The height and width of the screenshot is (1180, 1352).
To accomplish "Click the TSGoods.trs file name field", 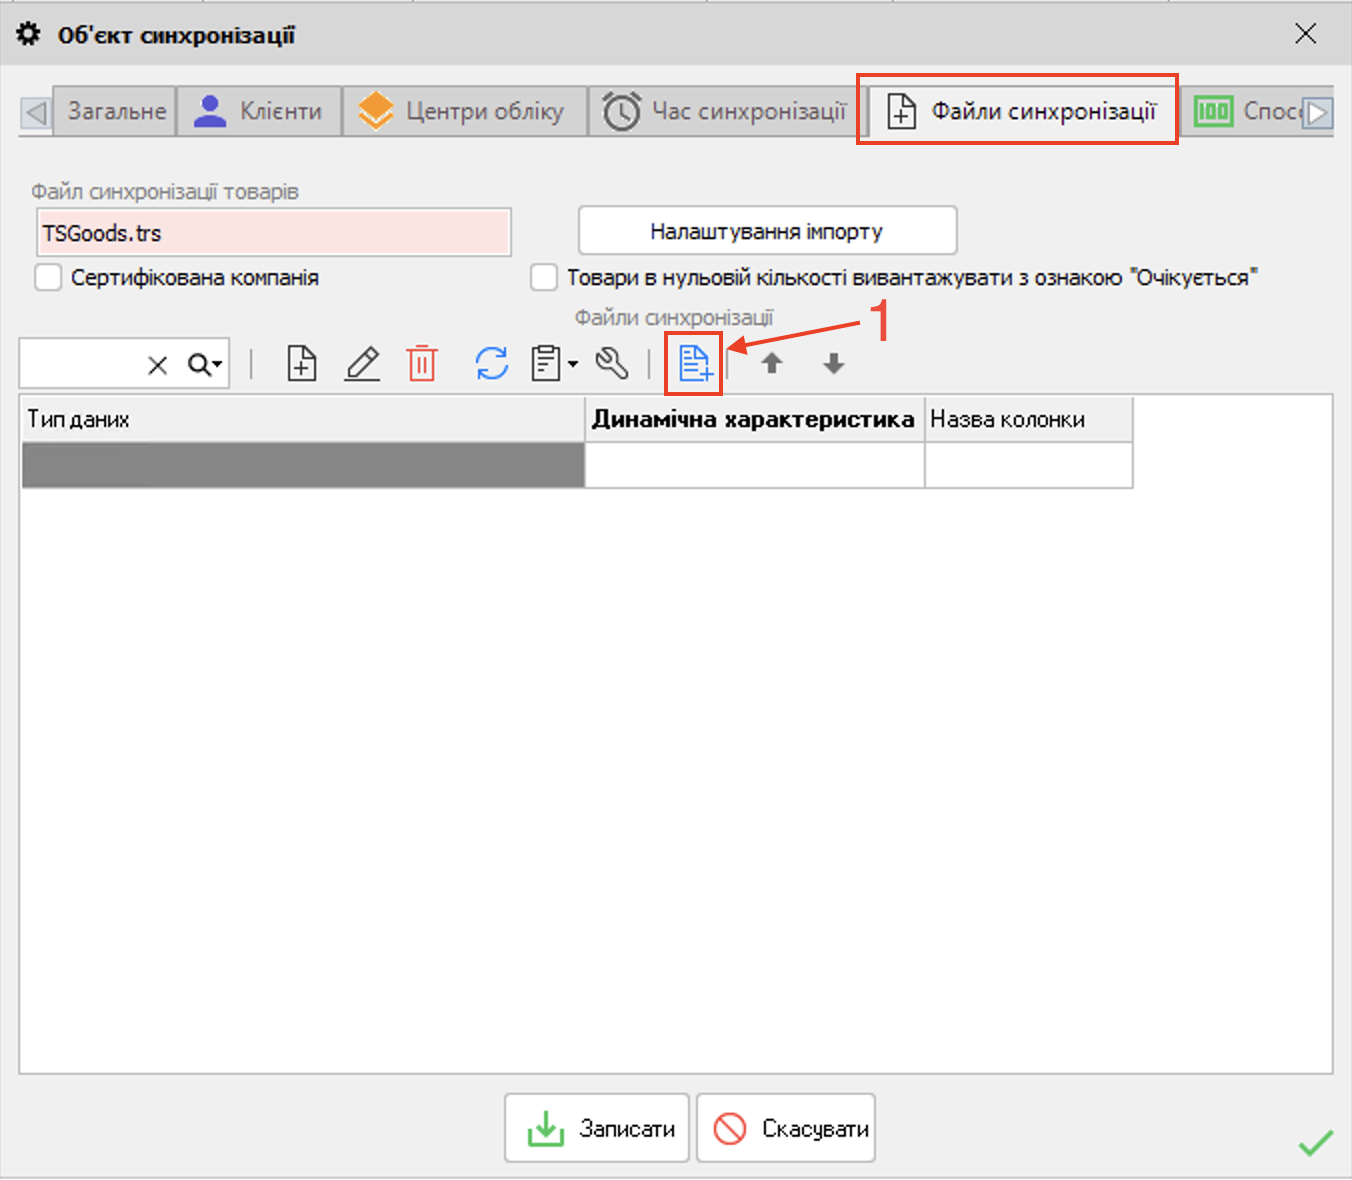I will tap(273, 233).
